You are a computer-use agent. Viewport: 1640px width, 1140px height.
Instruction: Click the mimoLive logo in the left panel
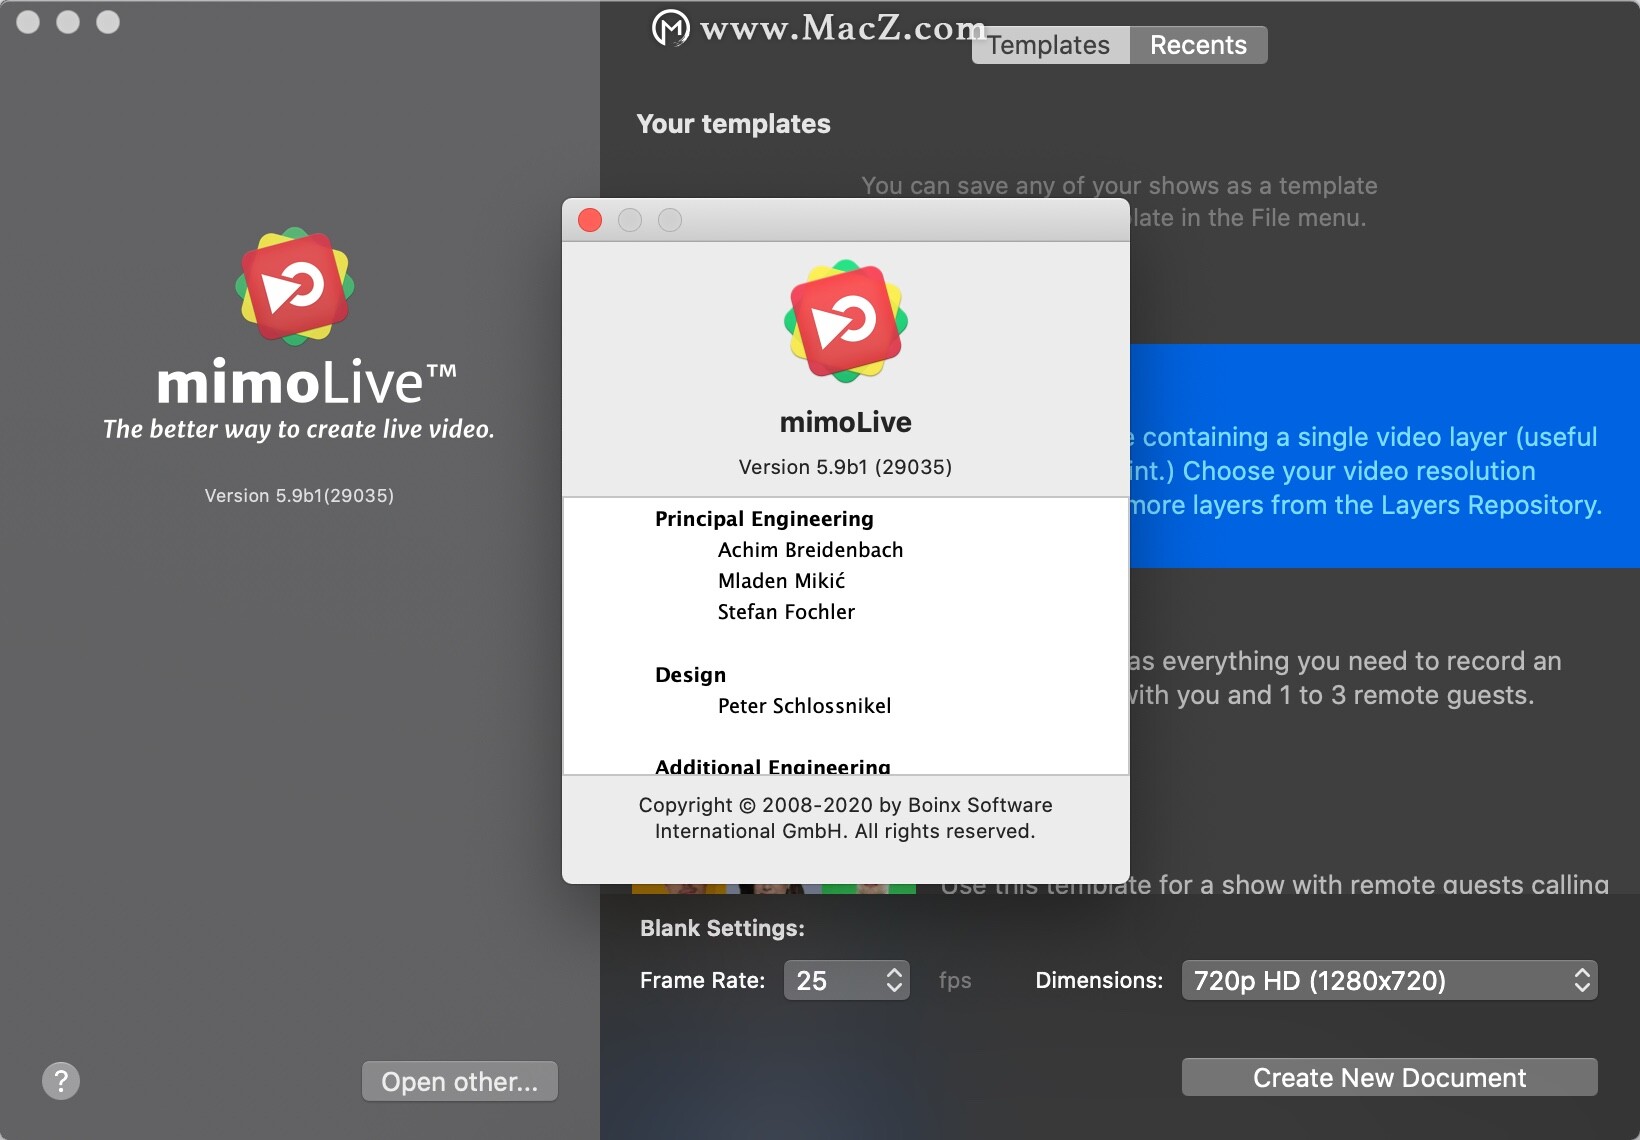point(295,286)
